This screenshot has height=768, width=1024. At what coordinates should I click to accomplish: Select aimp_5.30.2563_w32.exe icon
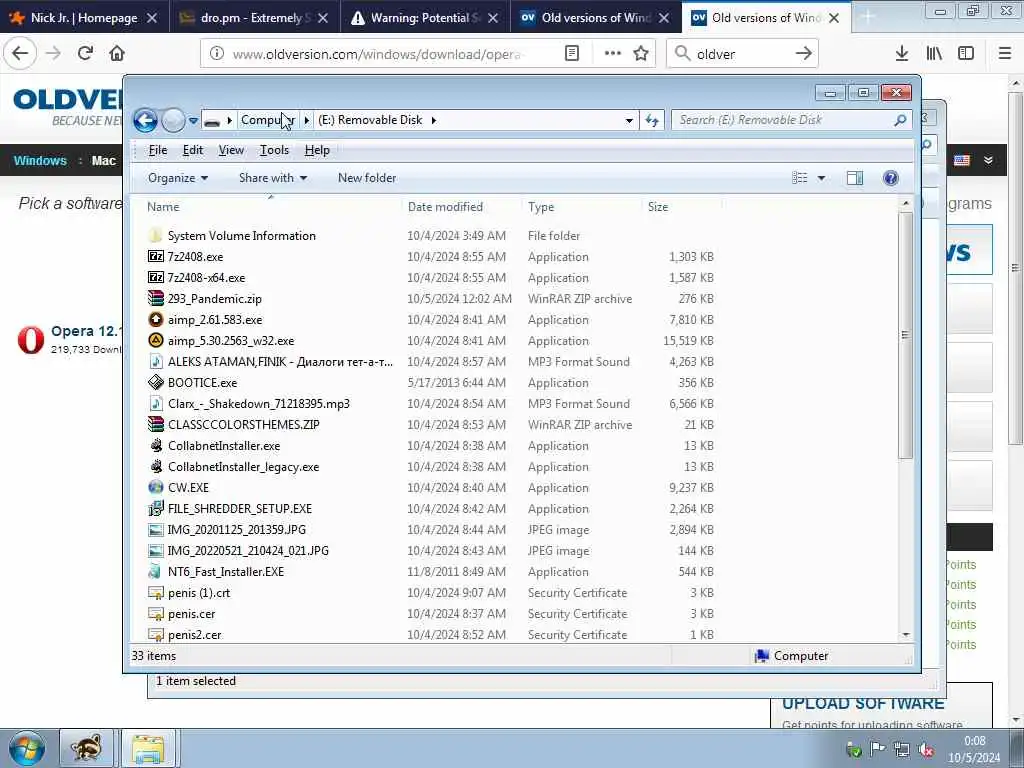[155, 340]
